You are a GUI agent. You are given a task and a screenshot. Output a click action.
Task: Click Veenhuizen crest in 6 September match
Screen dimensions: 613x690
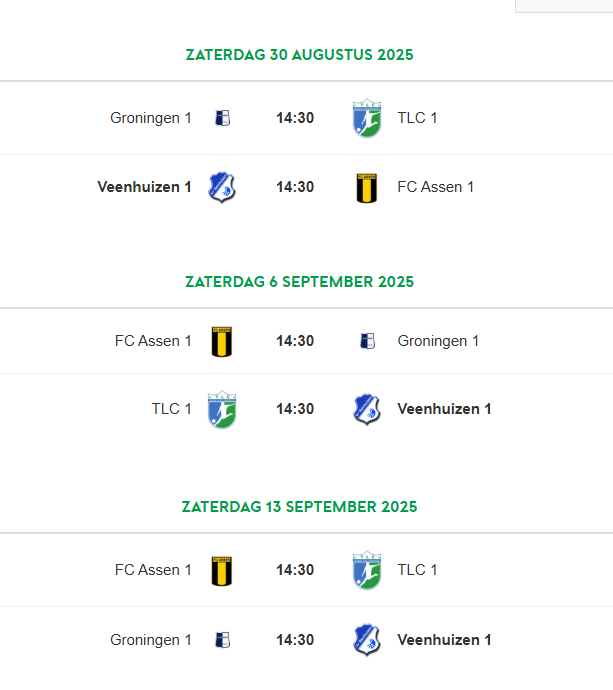(367, 409)
